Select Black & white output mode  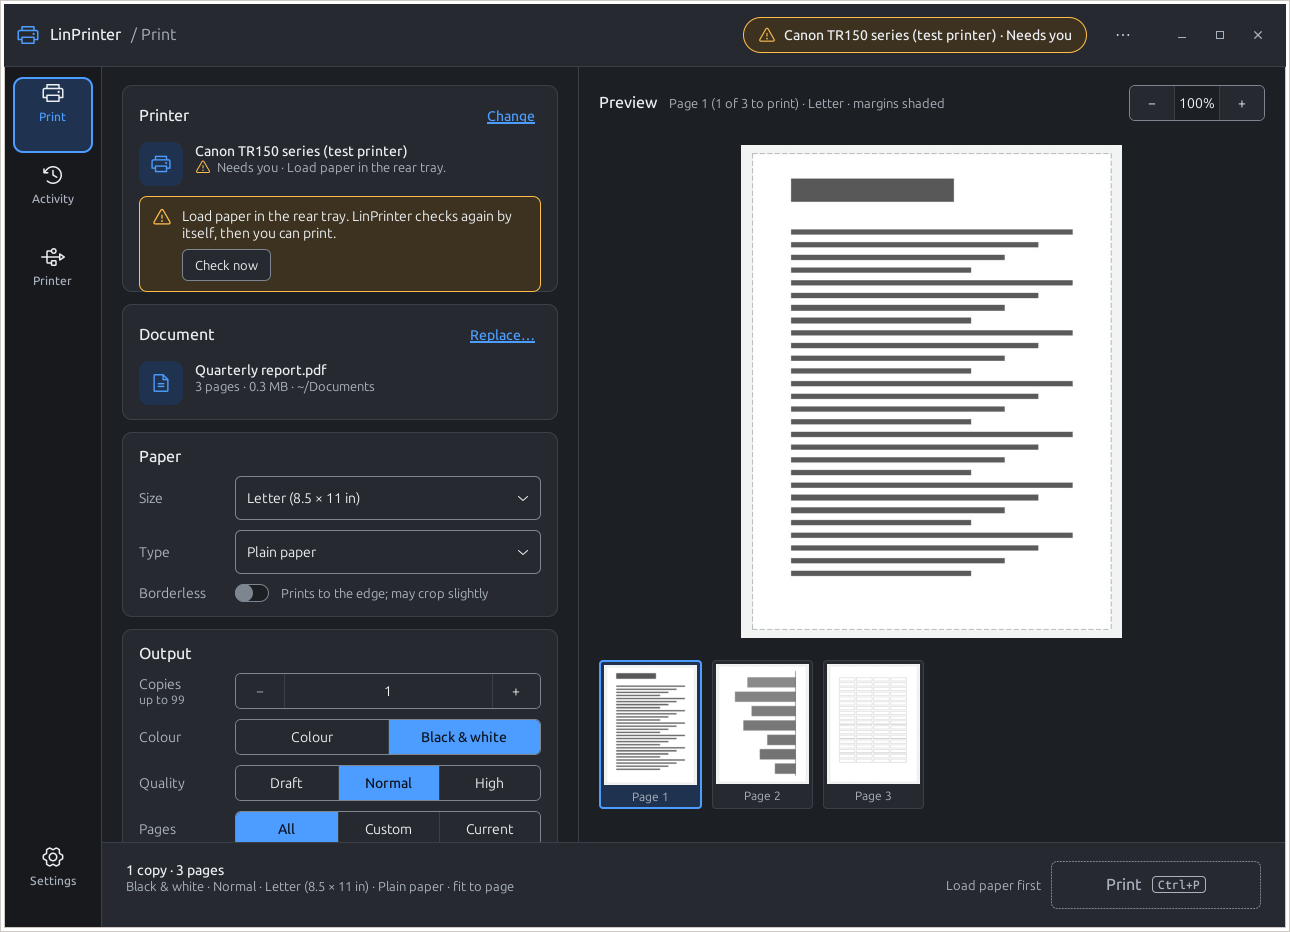click(x=464, y=737)
